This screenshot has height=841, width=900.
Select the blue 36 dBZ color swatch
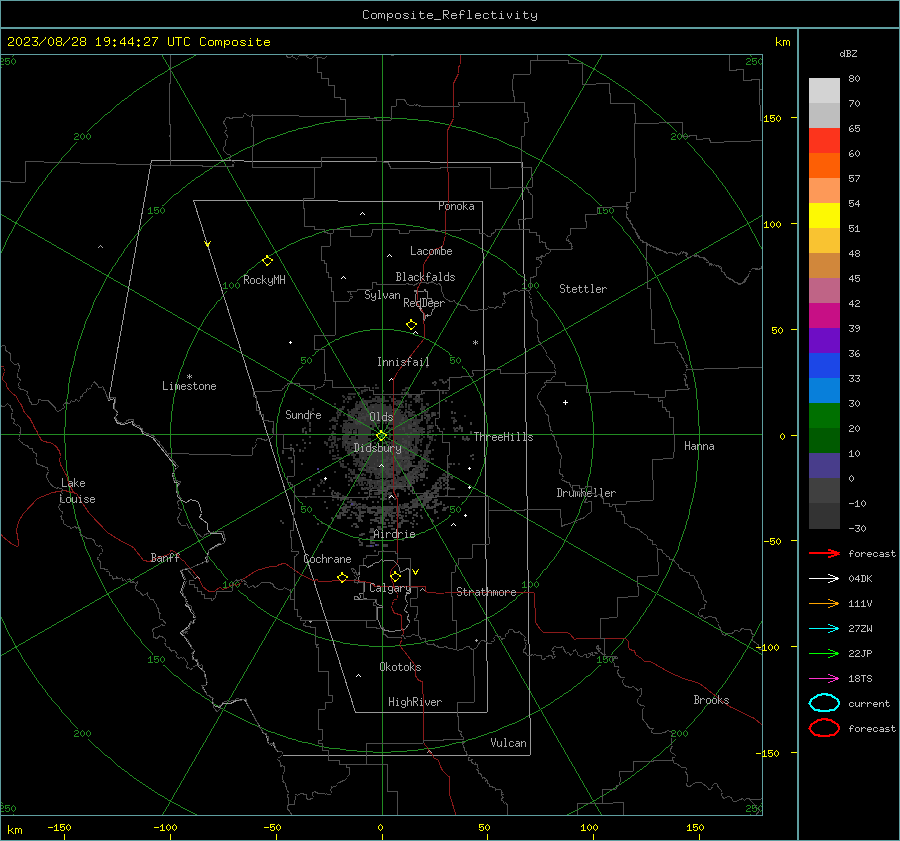click(x=824, y=366)
